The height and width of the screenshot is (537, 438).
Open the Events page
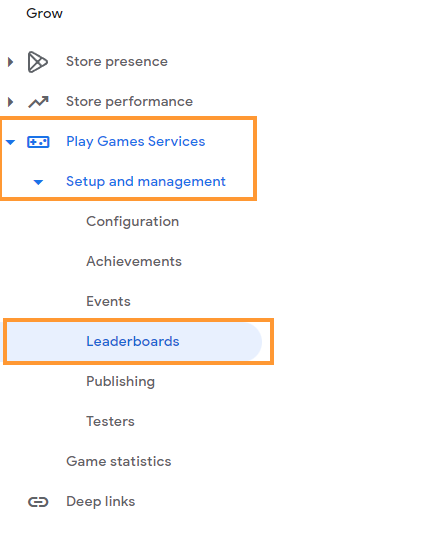[x=108, y=301]
